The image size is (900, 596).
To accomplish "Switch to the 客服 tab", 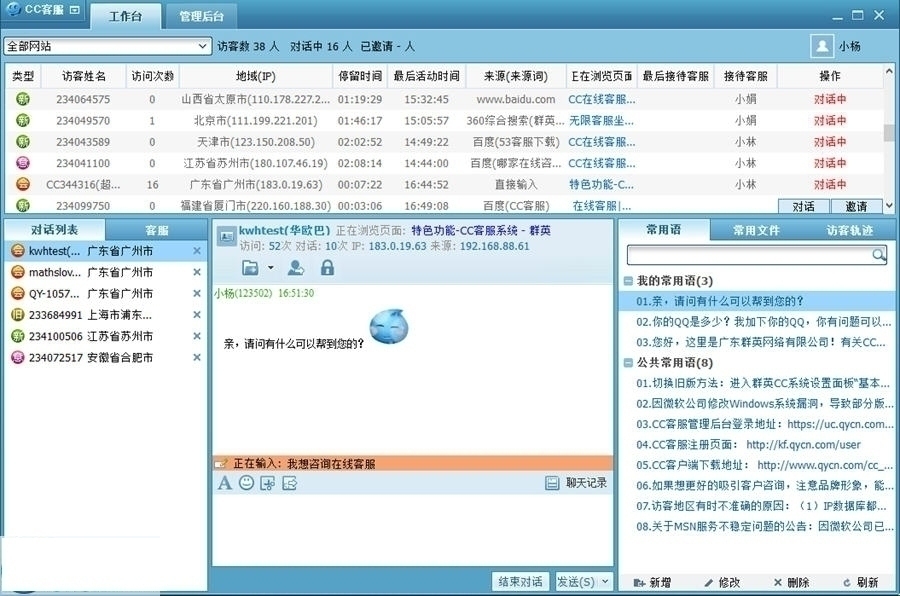I will point(157,230).
